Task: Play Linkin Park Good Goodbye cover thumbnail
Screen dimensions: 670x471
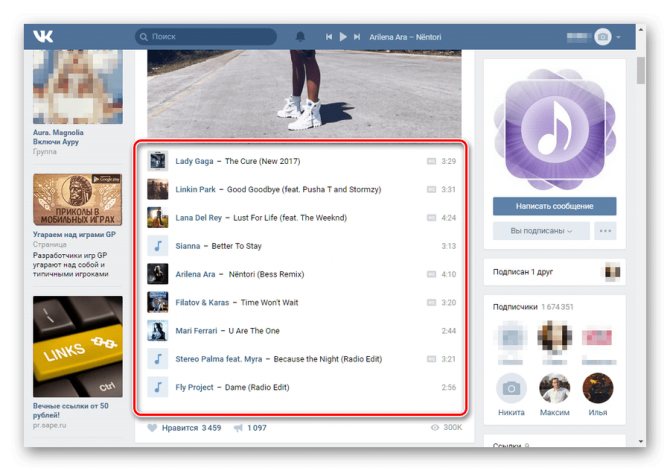Action: (158, 189)
